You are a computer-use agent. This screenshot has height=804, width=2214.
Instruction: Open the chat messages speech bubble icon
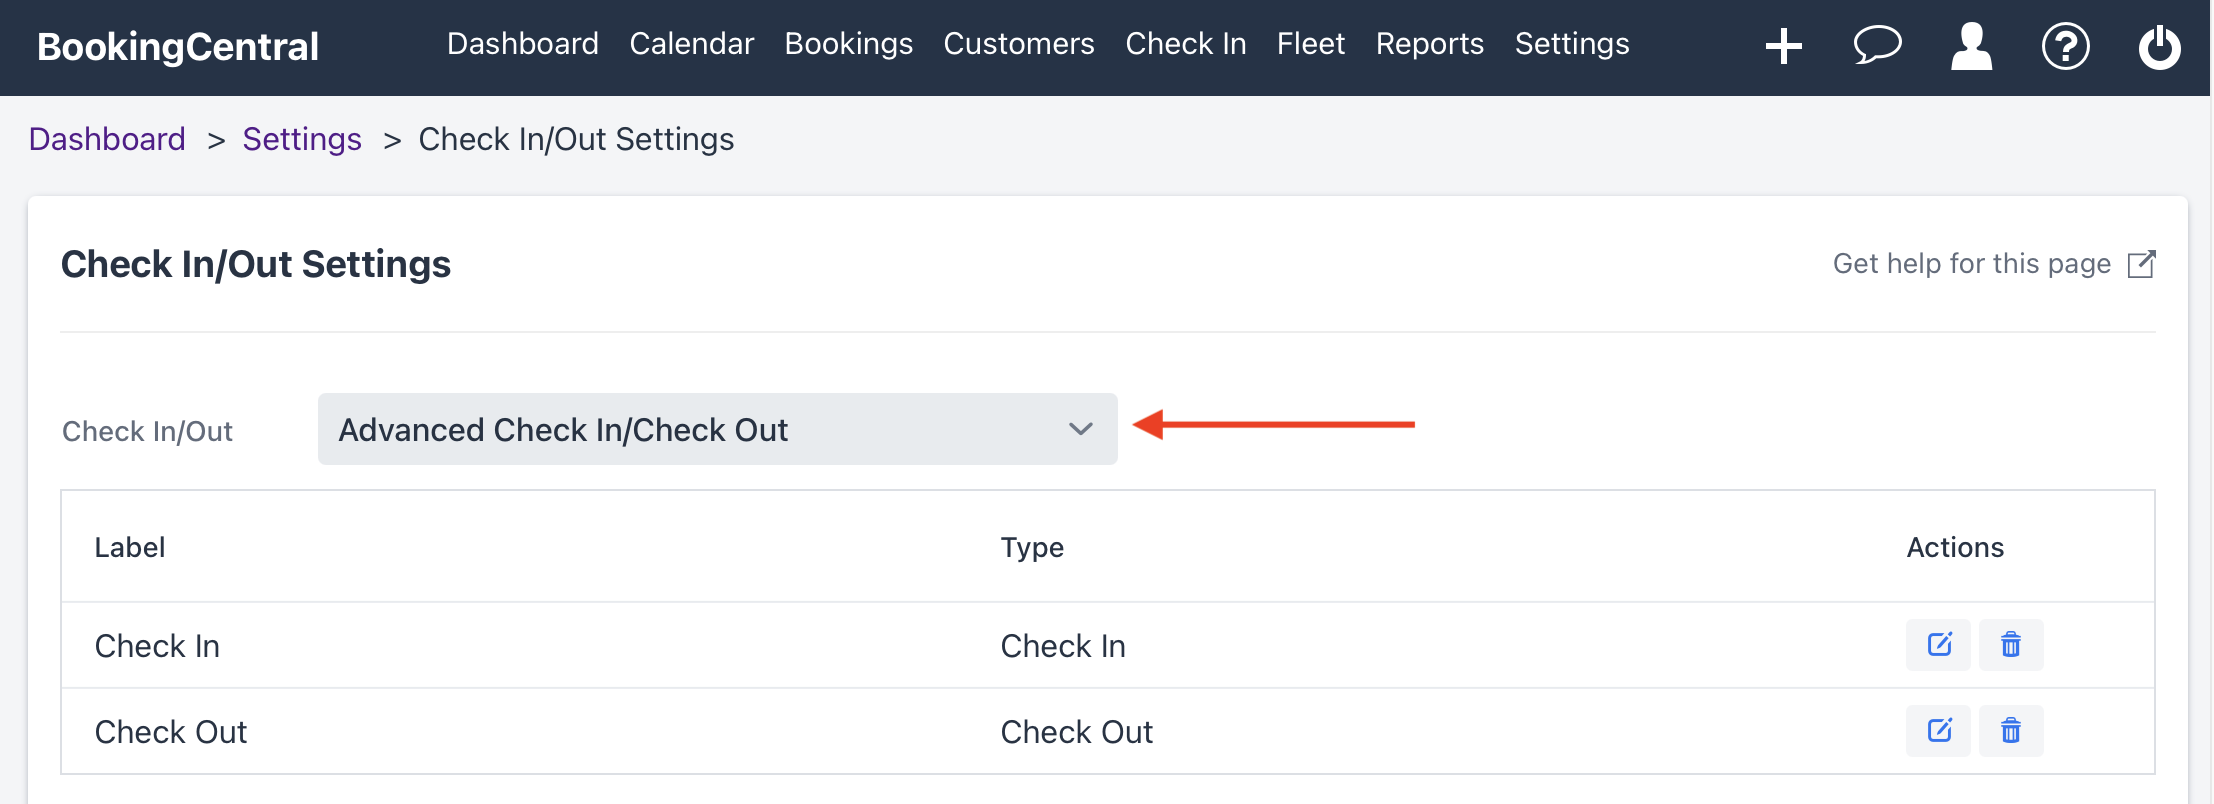1877,46
